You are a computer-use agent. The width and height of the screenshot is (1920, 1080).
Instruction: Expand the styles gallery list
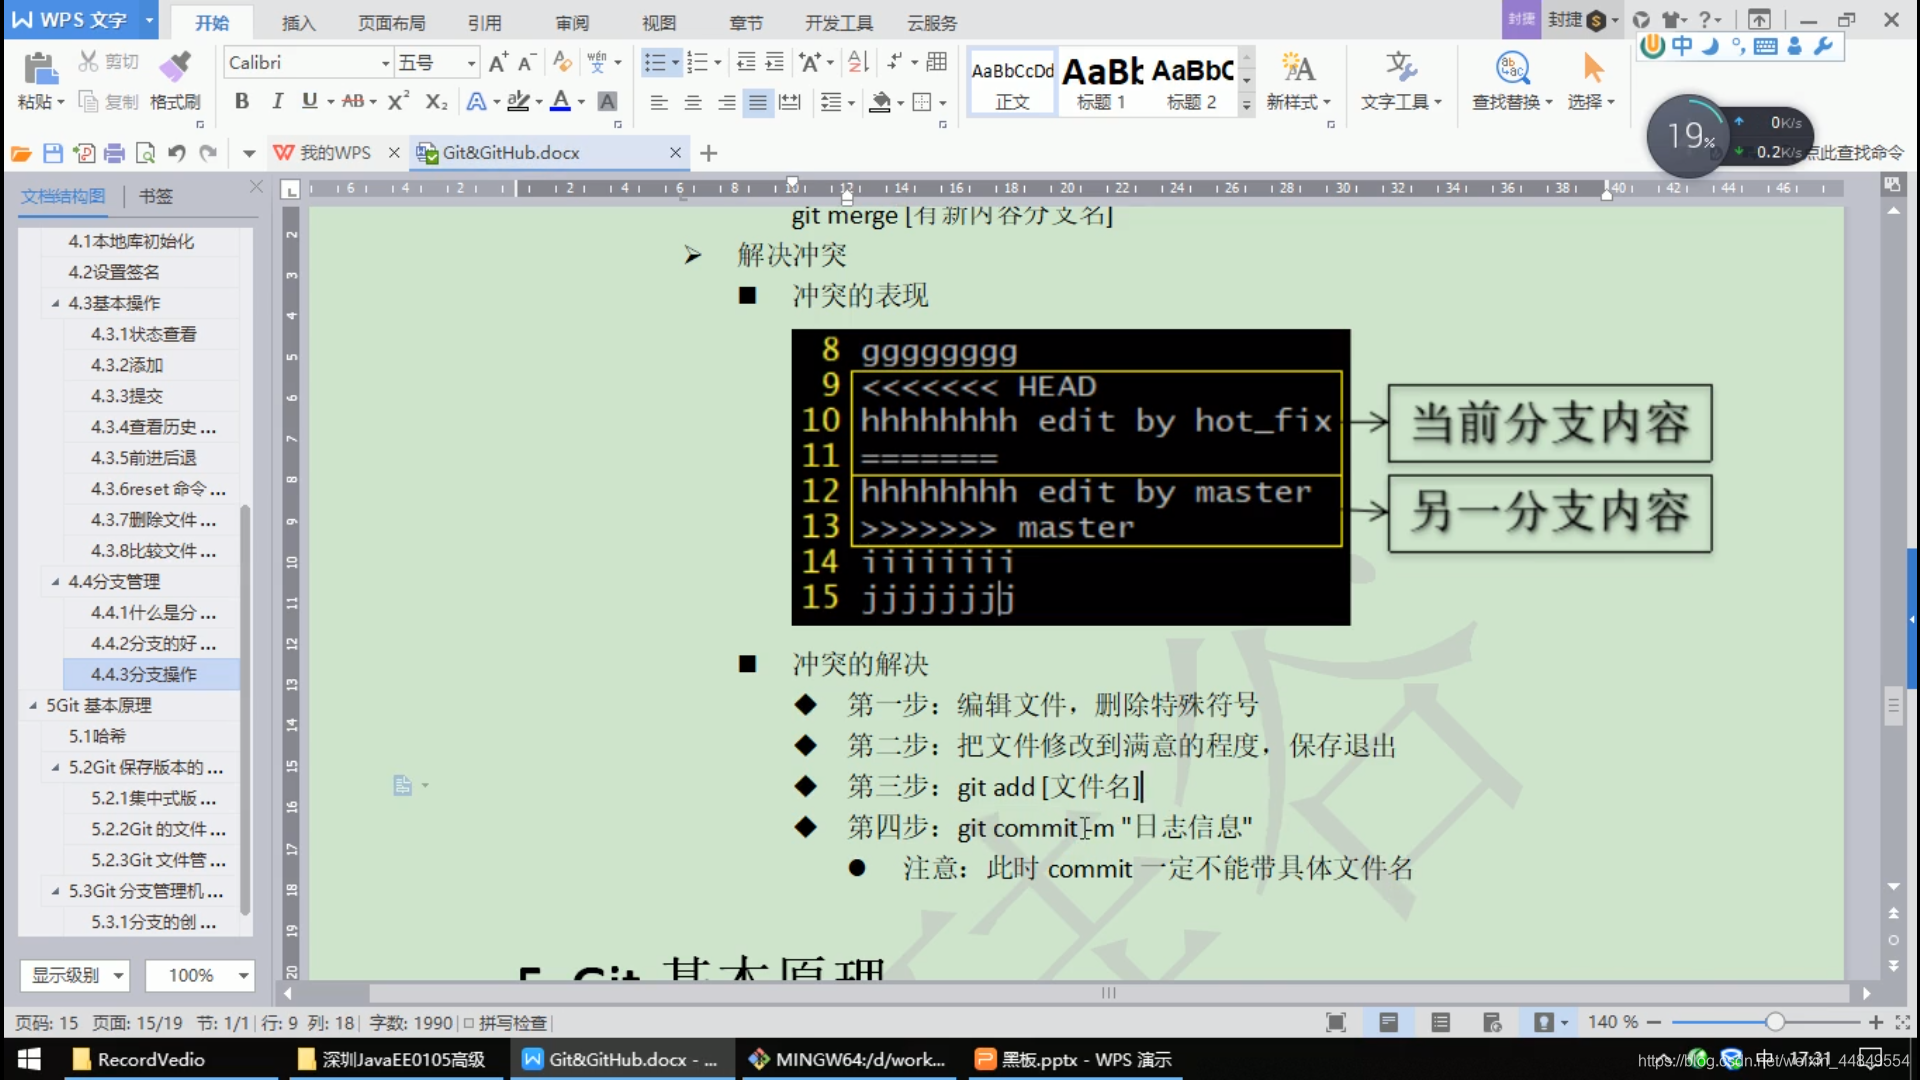pos(1246,104)
